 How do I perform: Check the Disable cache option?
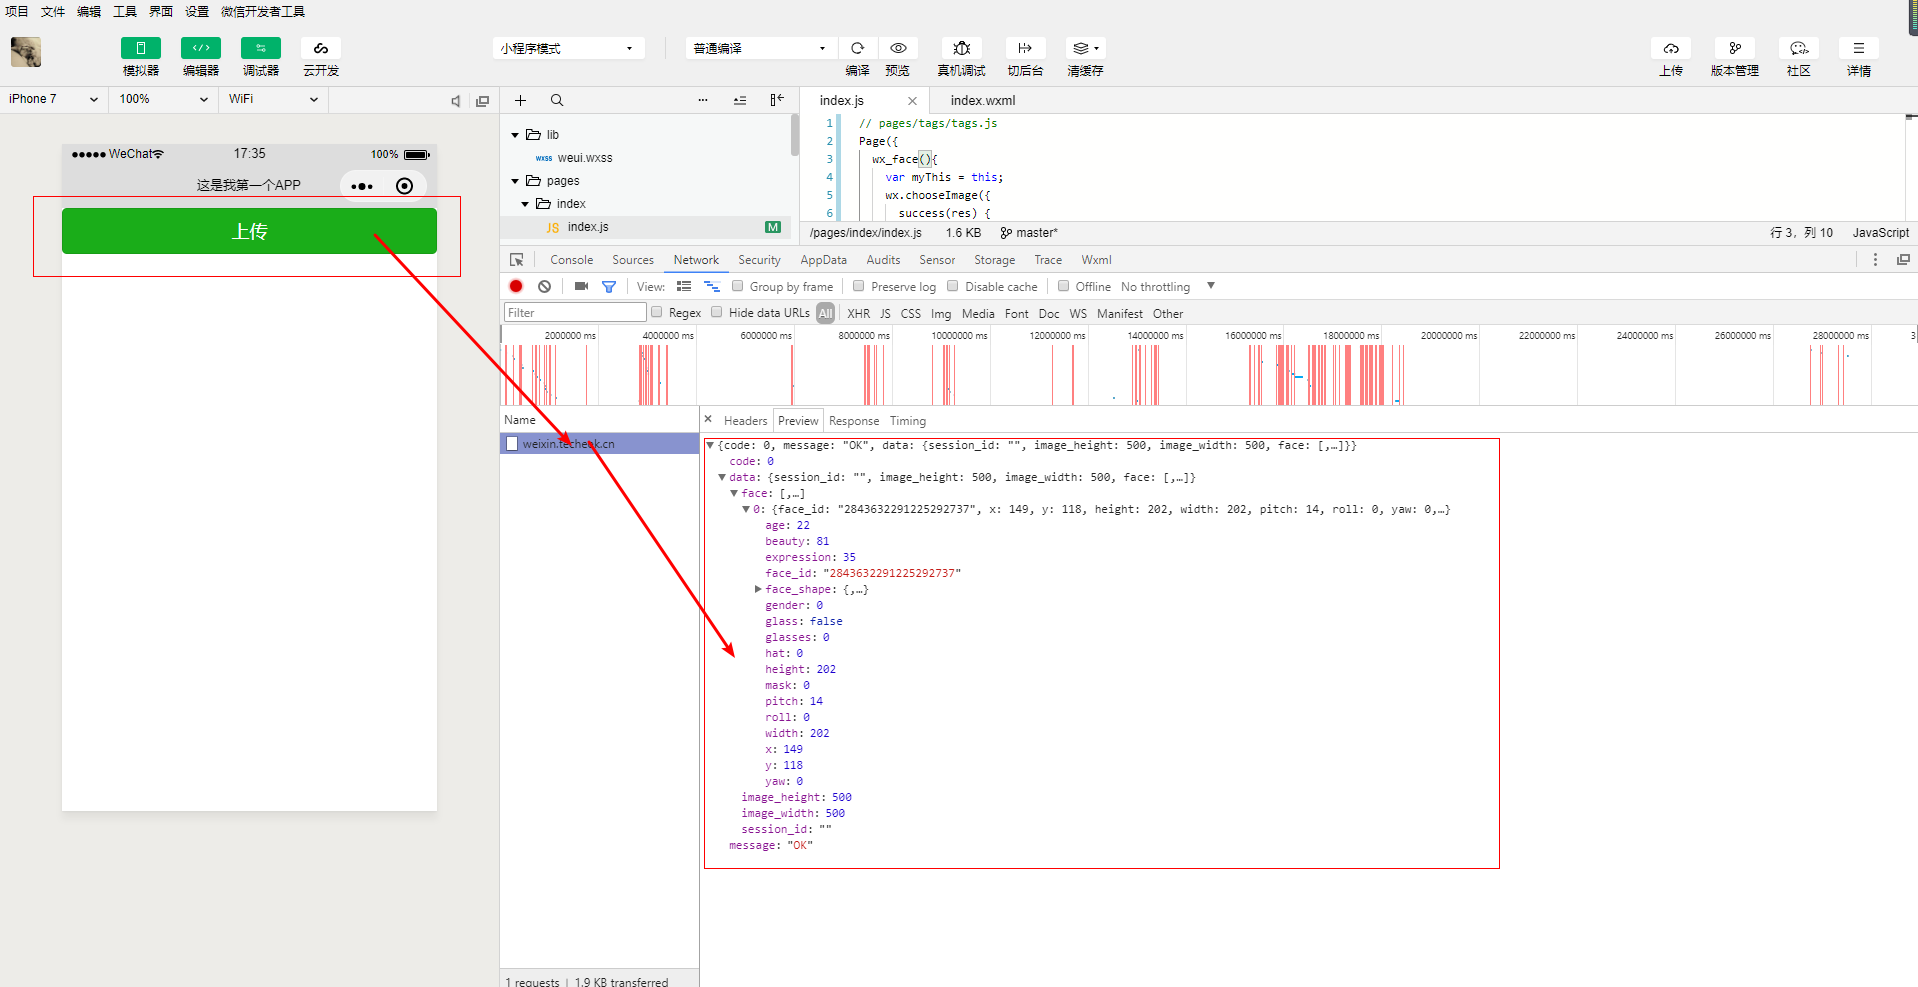point(953,286)
